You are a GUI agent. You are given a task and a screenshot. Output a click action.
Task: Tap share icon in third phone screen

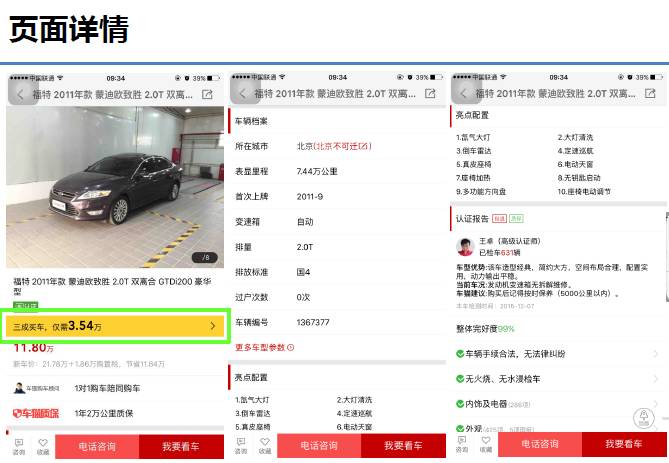[x=650, y=93]
